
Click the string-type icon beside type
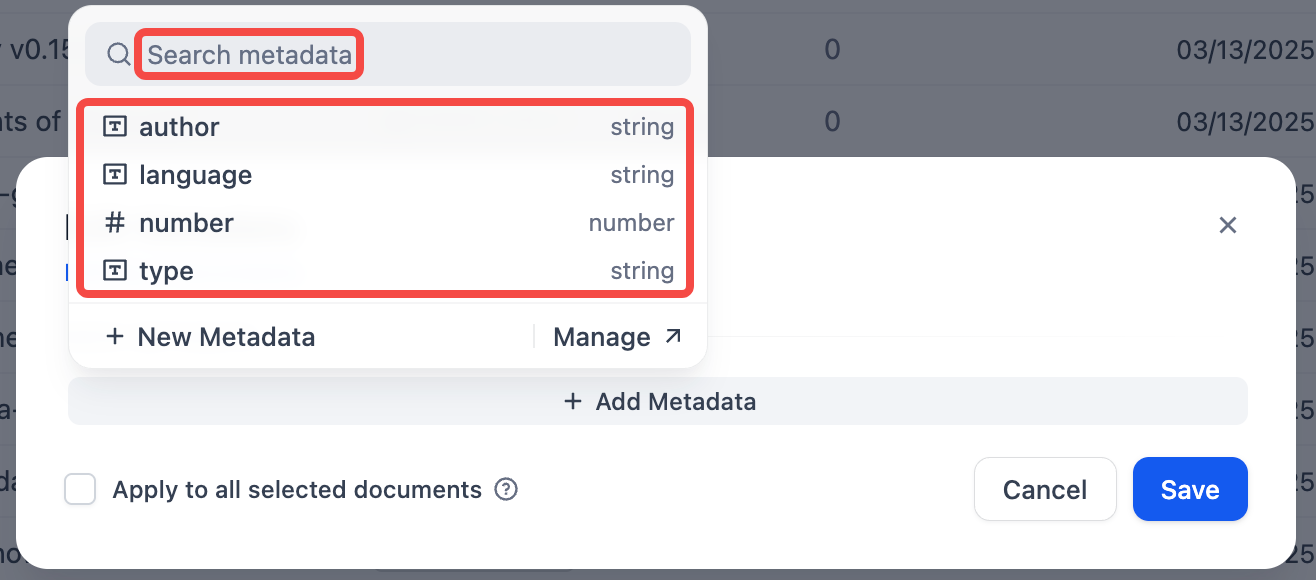coord(116,271)
